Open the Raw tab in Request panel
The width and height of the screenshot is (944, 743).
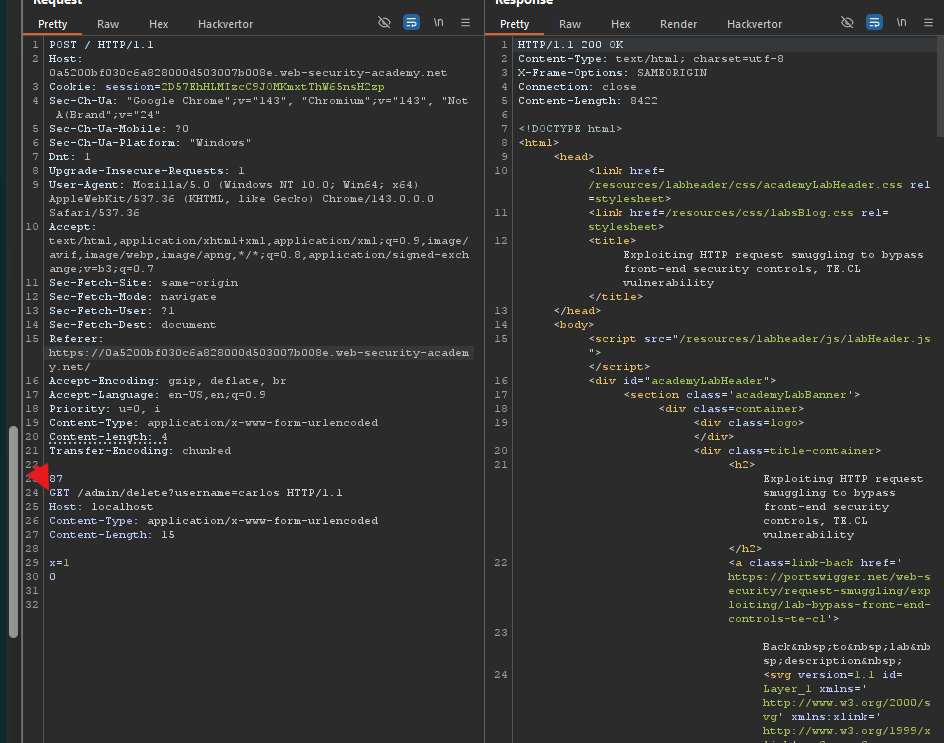tap(108, 24)
